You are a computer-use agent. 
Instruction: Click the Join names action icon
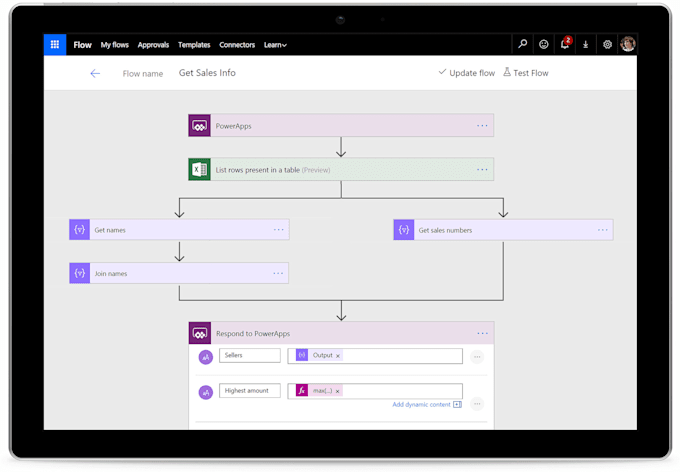pos(80,273)
